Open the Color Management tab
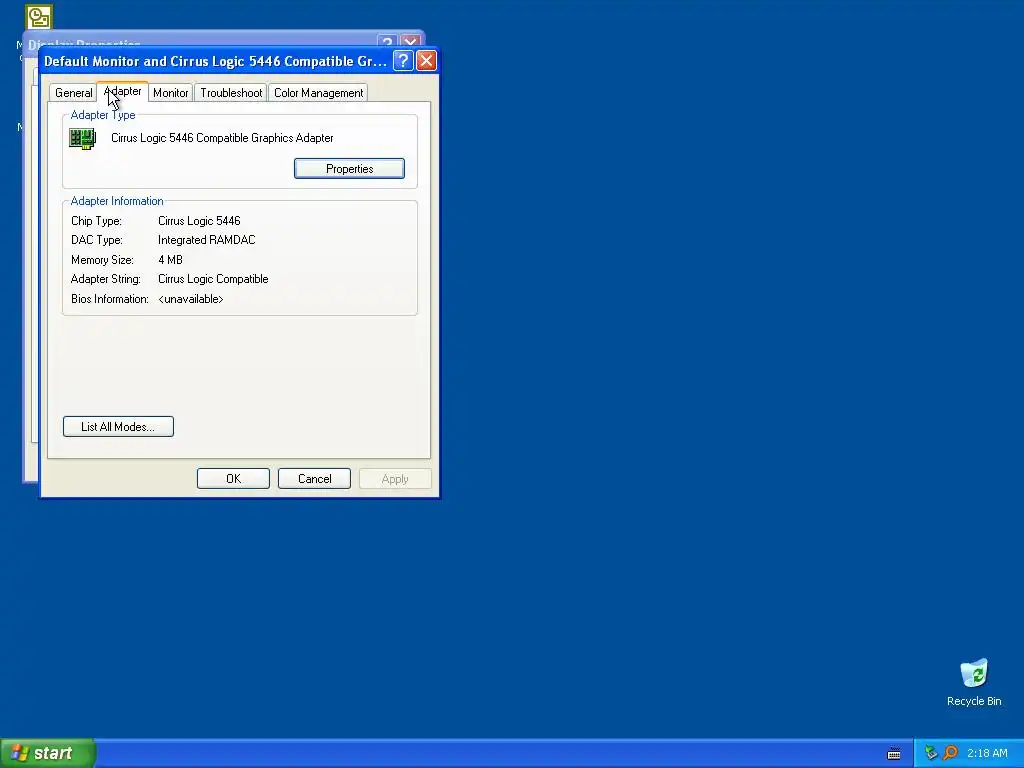This screenshot has width=1024, height=768. point(318,93)
